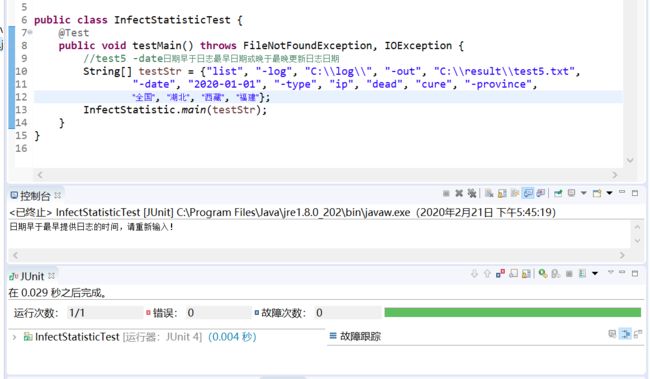Toggle Scroll Lock in the console toolbar
This screenshot has width=650, height=379.
[x=502, y=193]
